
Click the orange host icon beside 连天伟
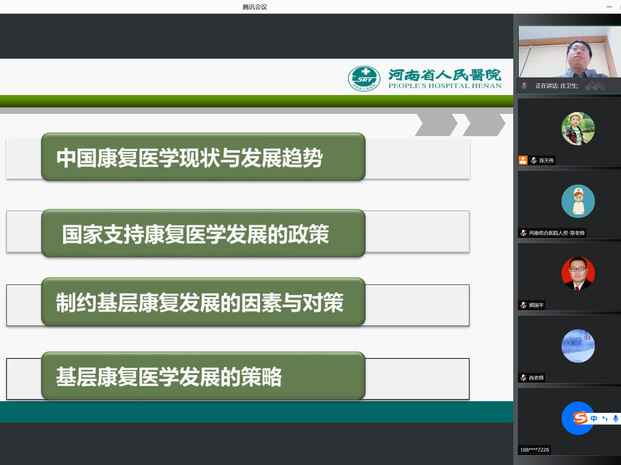(x=523, y=160)
